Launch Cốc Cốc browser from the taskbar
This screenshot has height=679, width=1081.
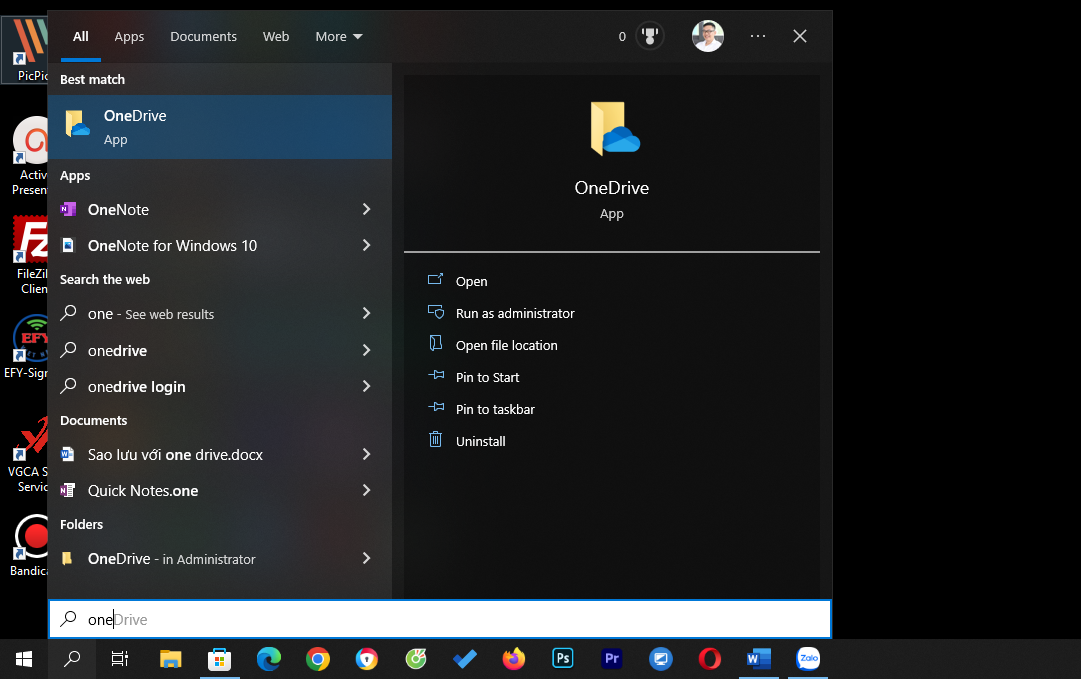(416, 659)
